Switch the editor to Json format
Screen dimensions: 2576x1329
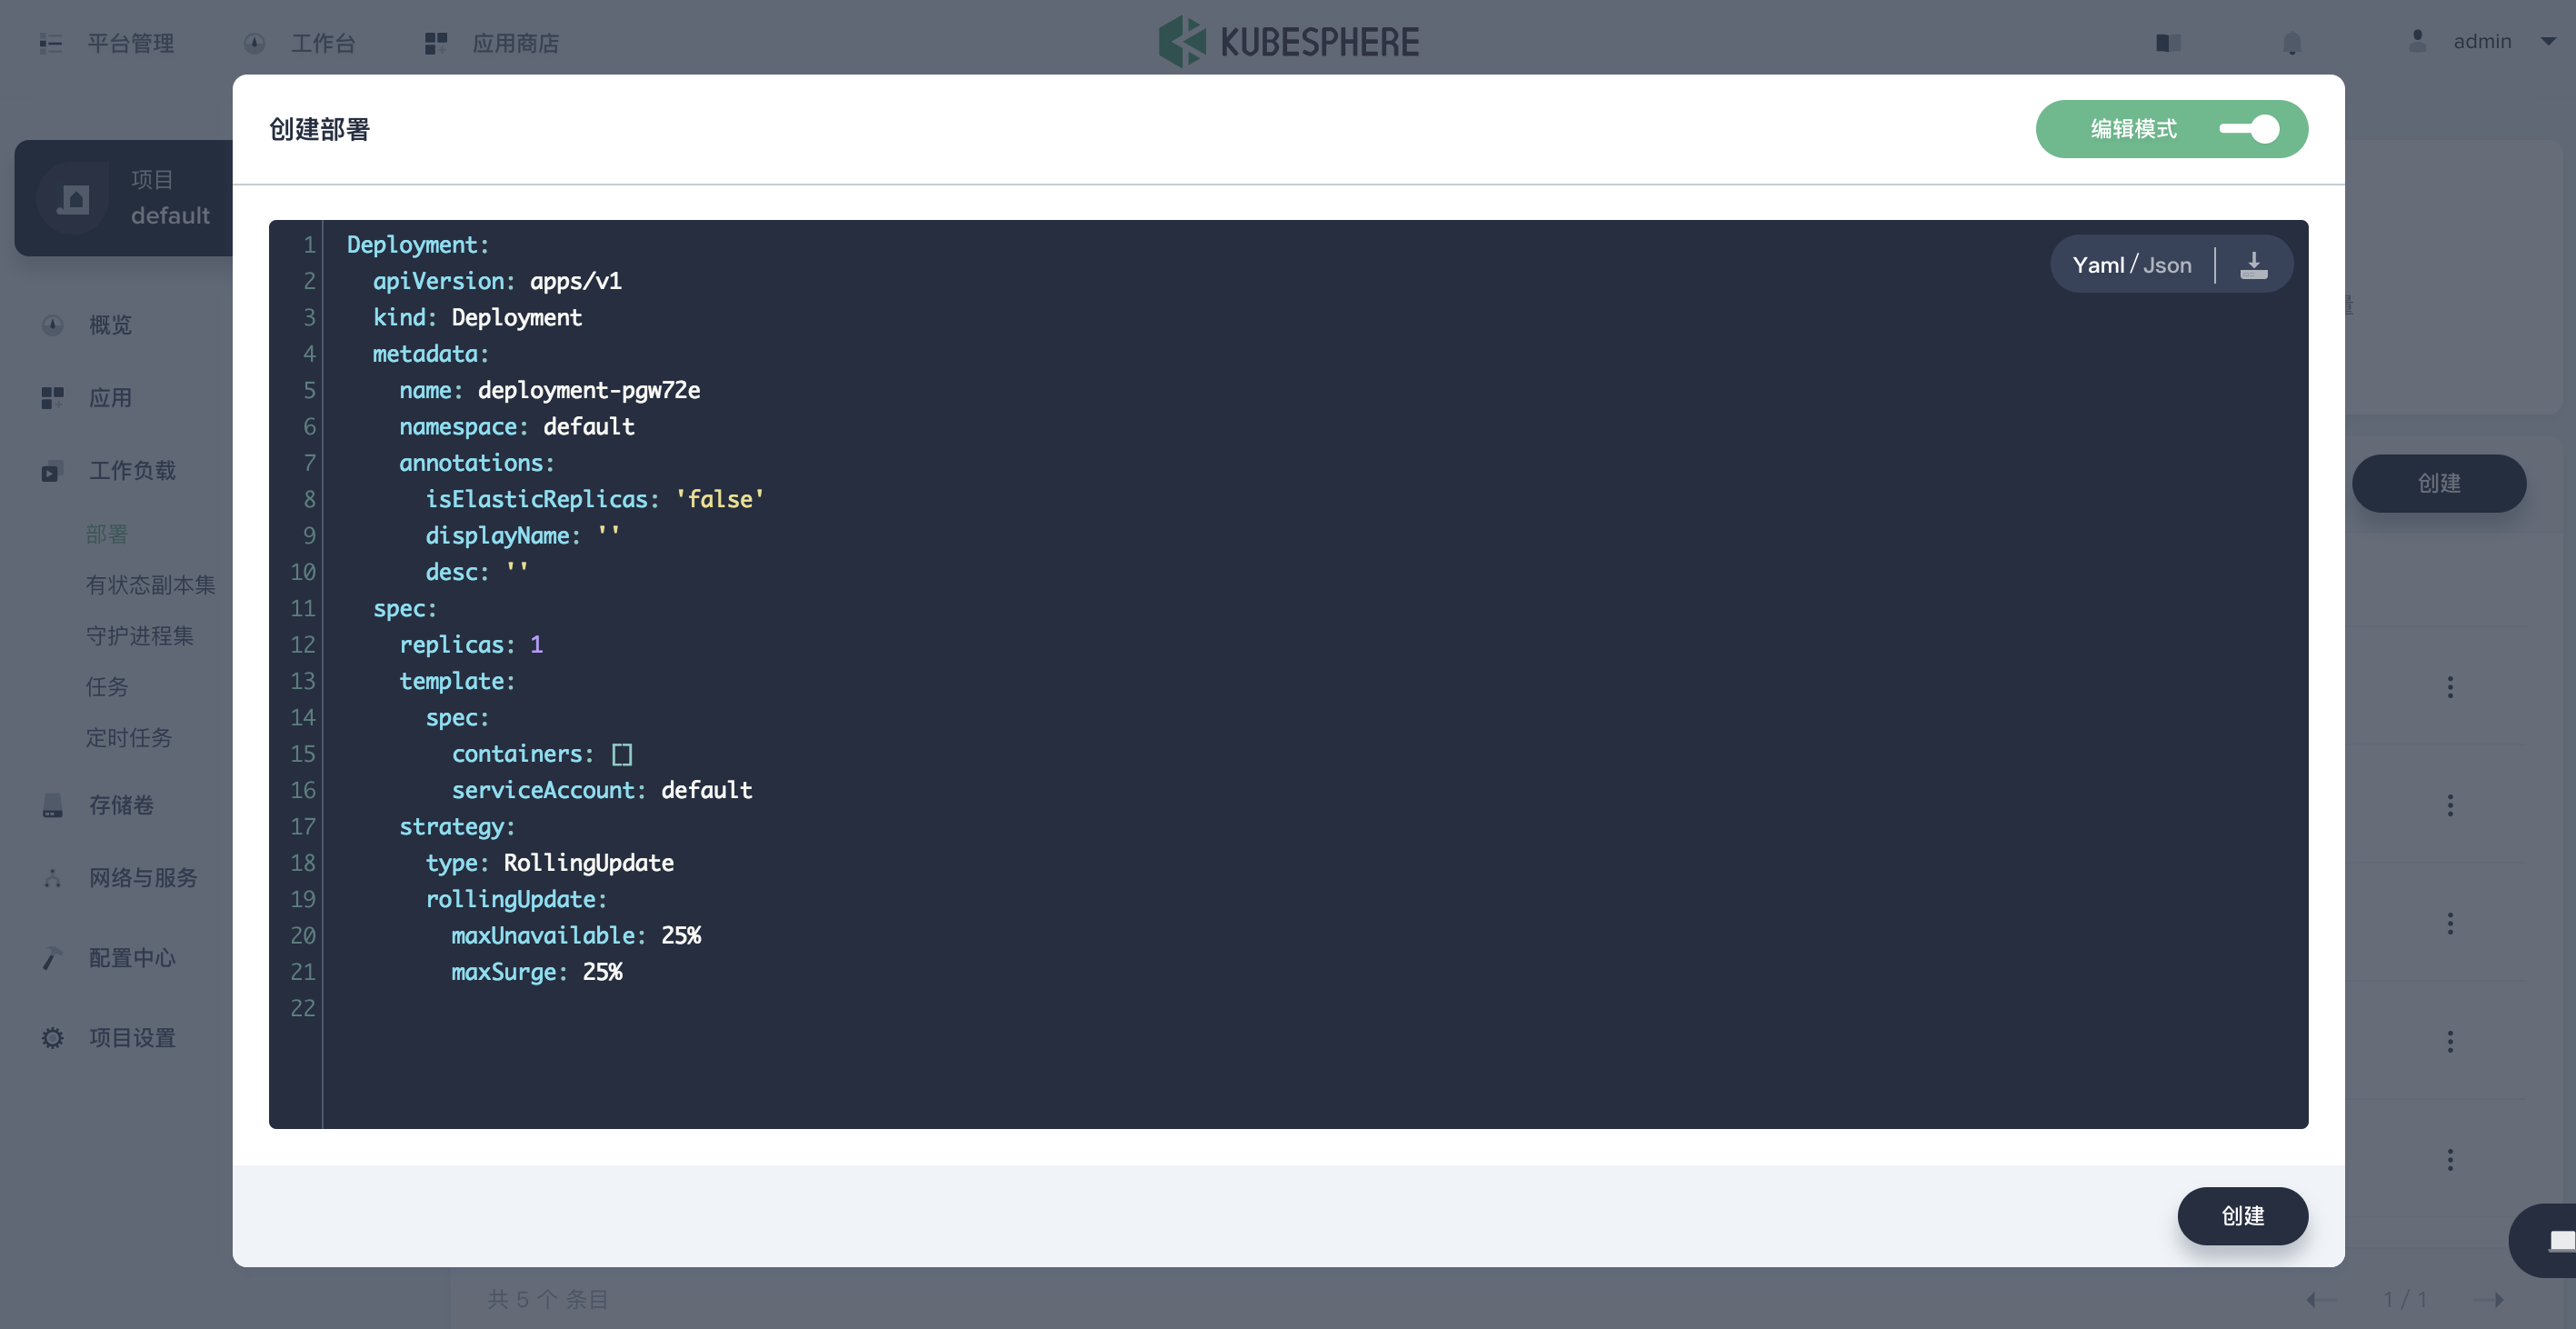tap(2167, 264)
